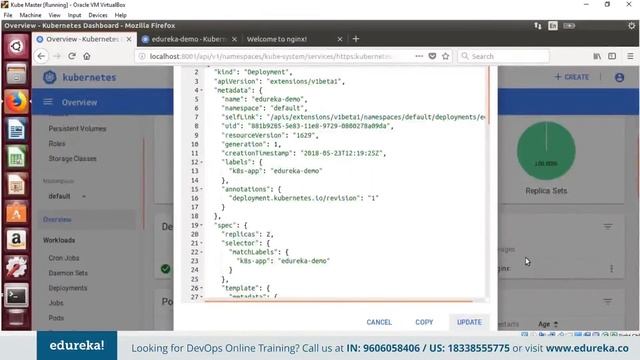
Task: Collapse the matchLabels block on line 22
Action: [x=202, y=252]
